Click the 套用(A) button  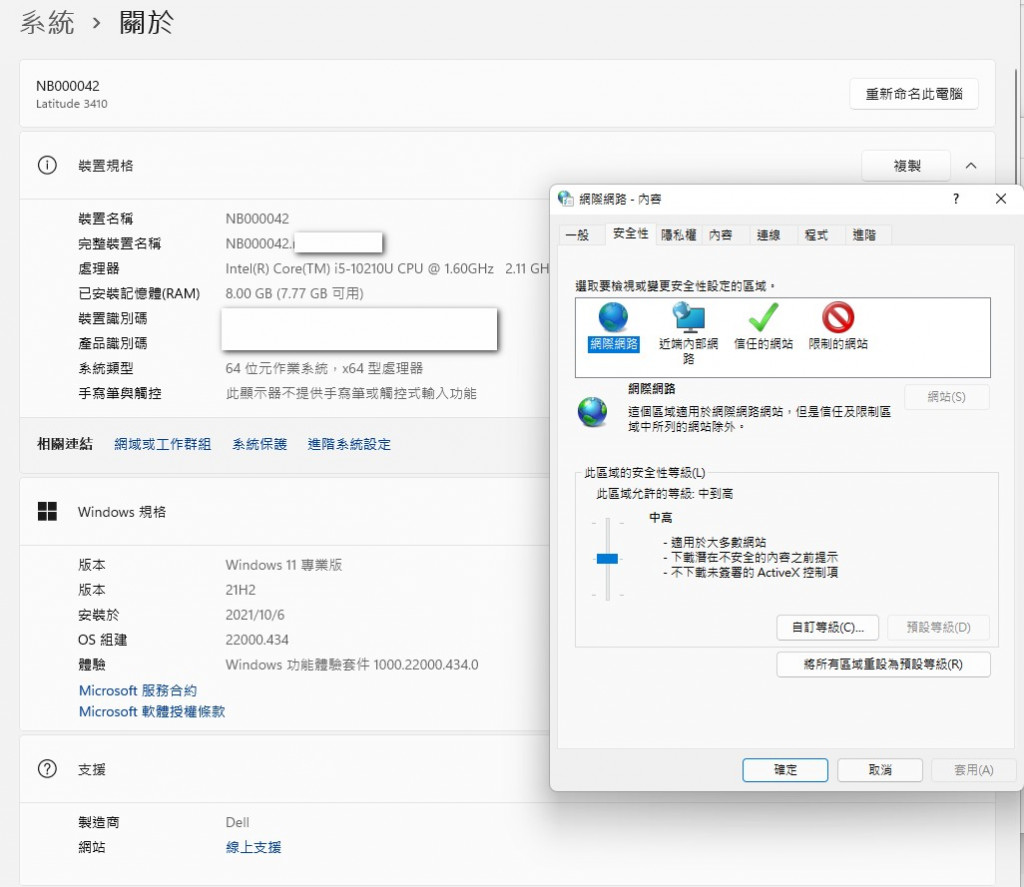tap(973, 770)
